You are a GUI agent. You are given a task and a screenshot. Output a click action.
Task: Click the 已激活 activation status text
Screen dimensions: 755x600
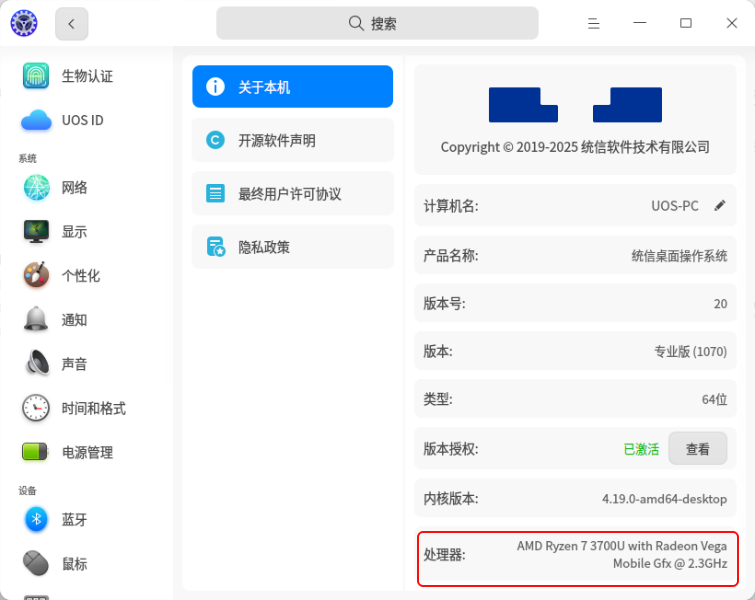coord(641,449)
